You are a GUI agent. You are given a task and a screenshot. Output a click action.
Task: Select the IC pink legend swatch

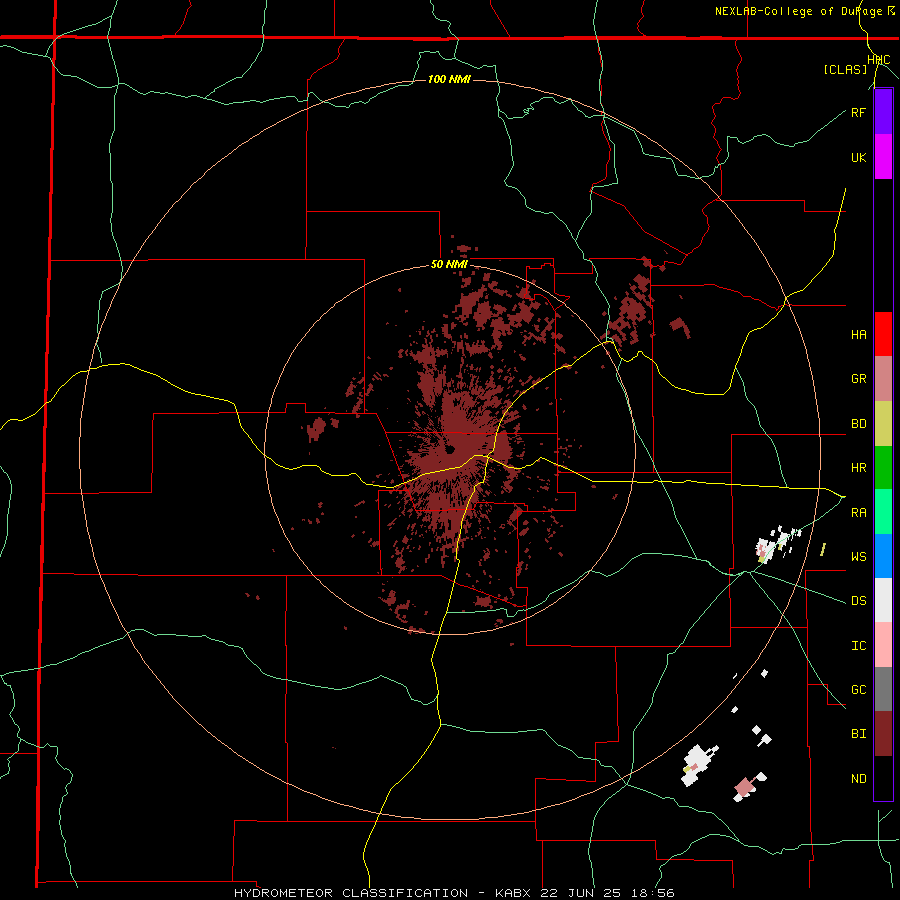(x=883, y=645)
